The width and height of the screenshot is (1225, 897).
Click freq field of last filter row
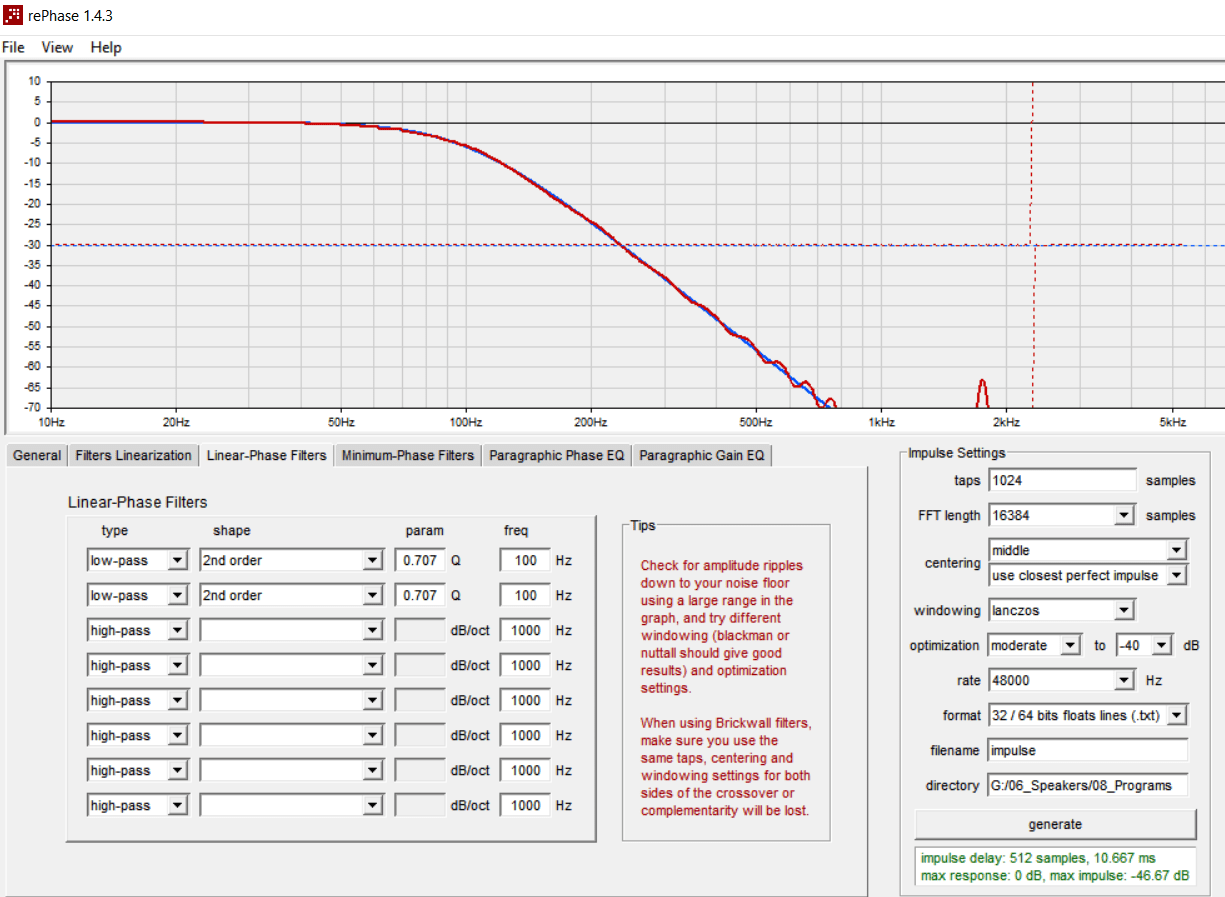(x=525, y=805)
